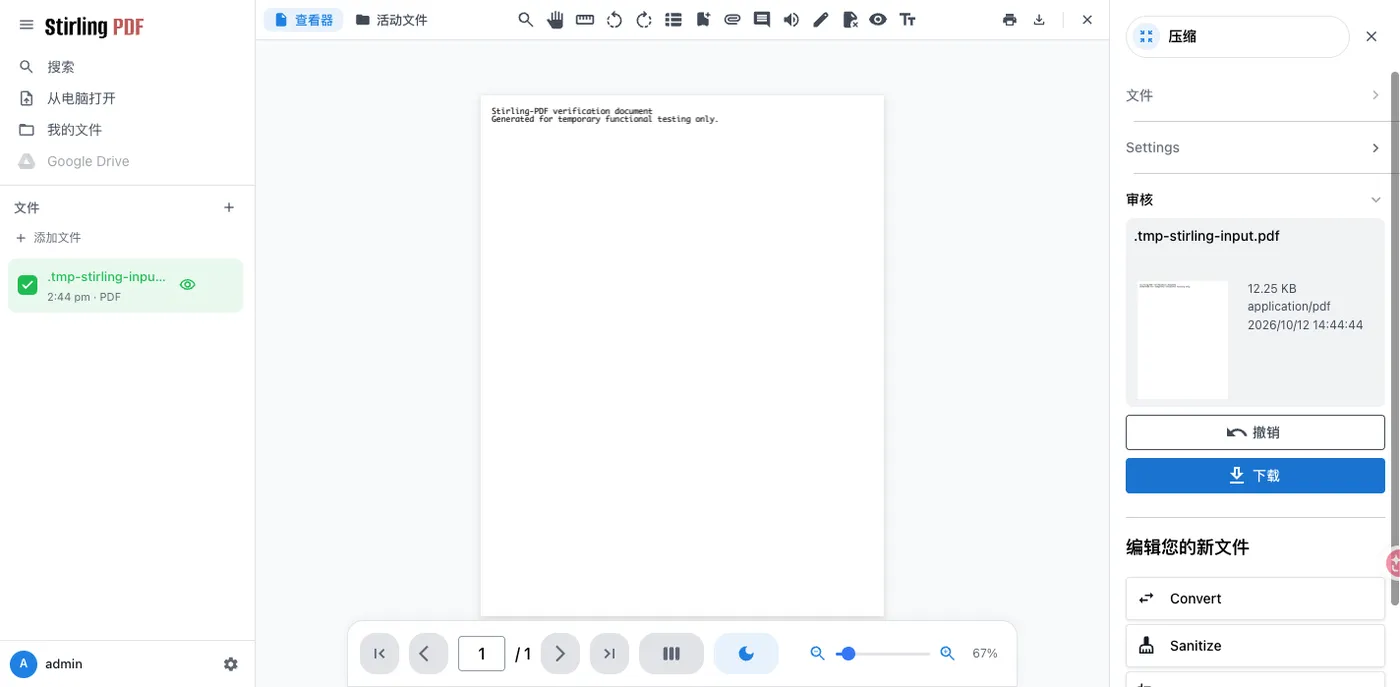Click the page number input field
This screenshot has height=687, width=1400.
(481, 654)
